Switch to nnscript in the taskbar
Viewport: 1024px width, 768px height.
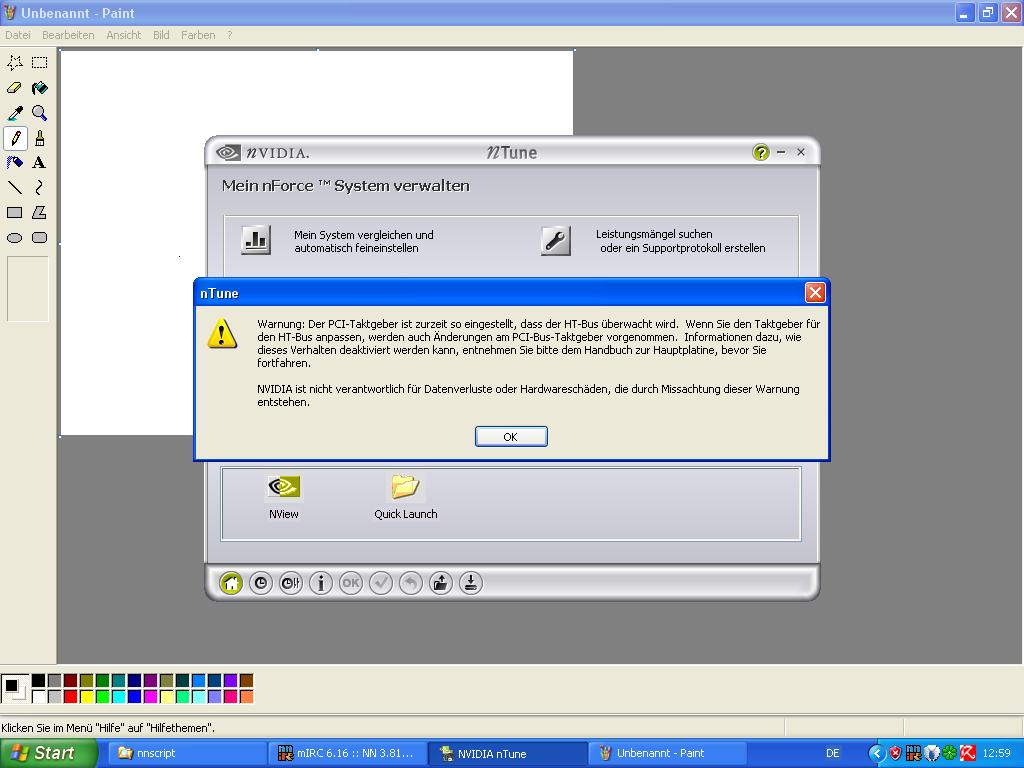pyautogui.click(x=185, y=753)
